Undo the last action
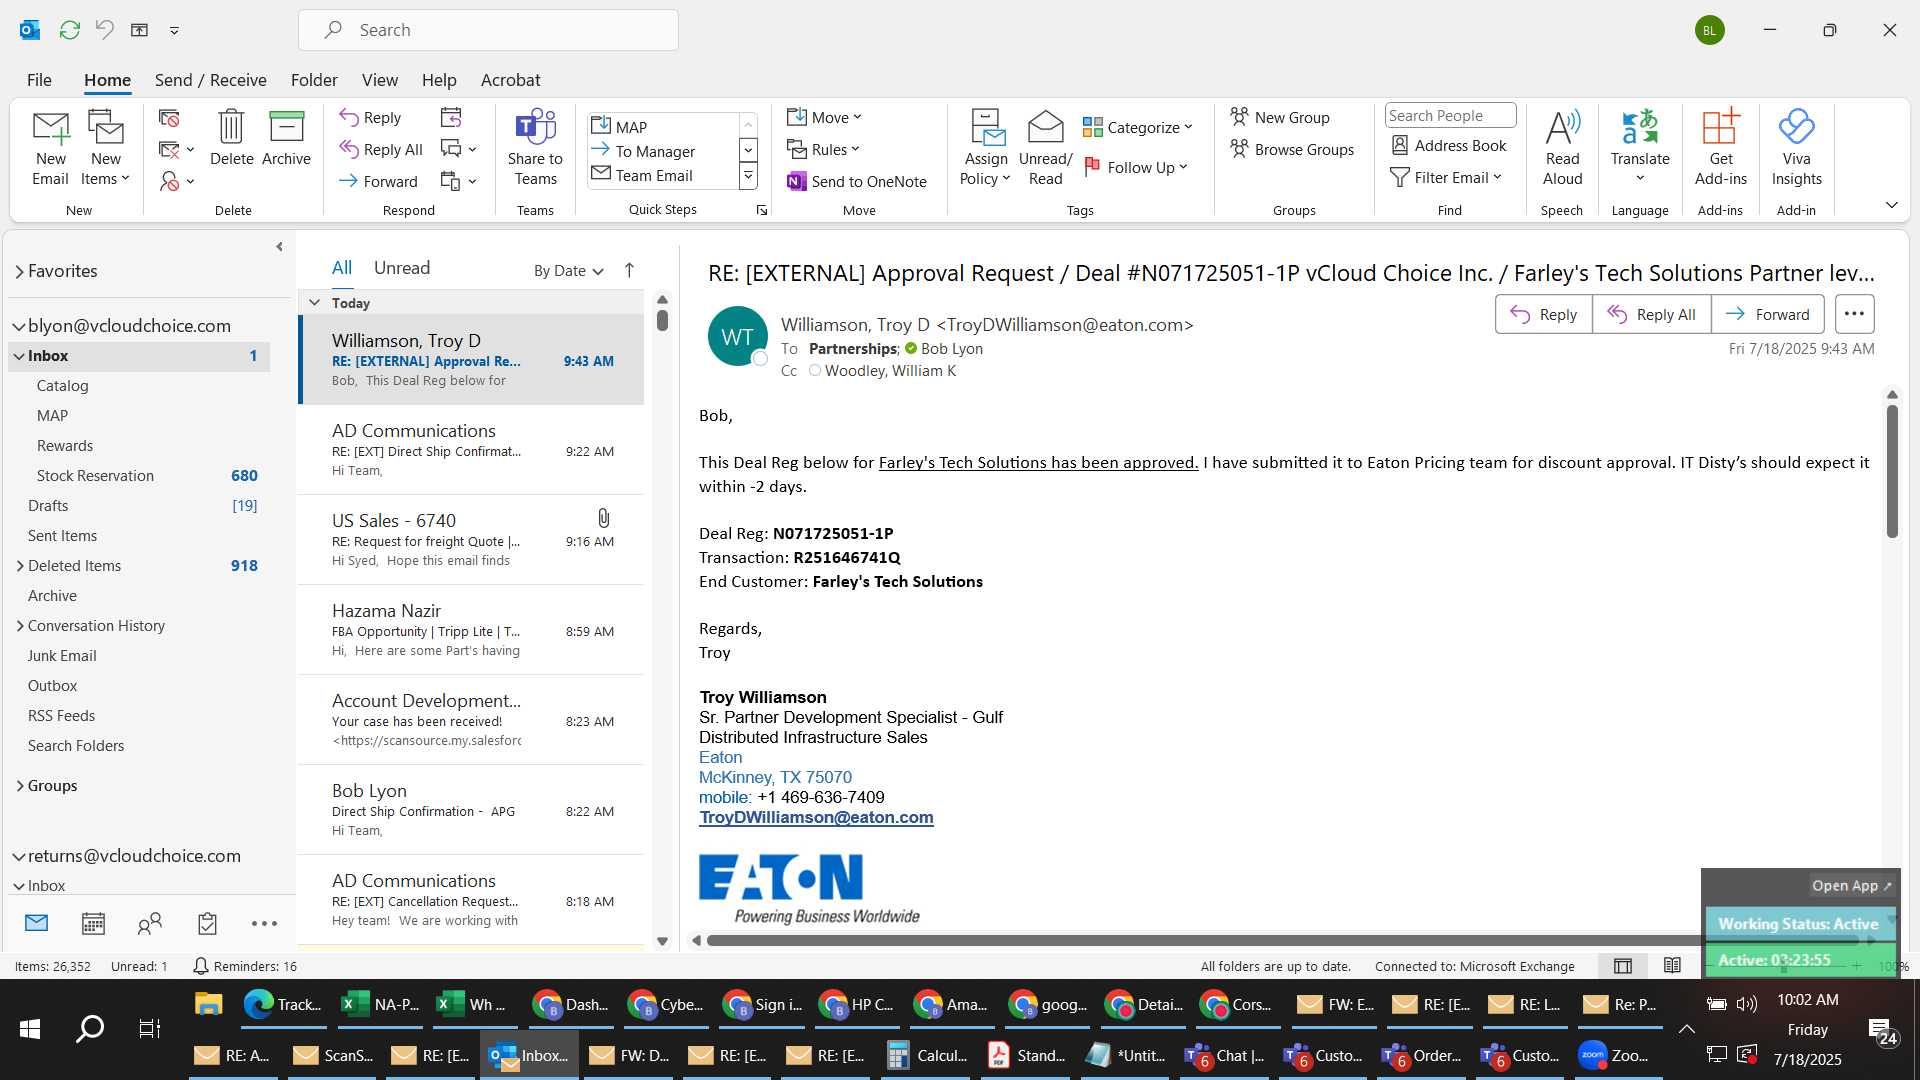The image size is (1920, 1080). click(104, 30)
